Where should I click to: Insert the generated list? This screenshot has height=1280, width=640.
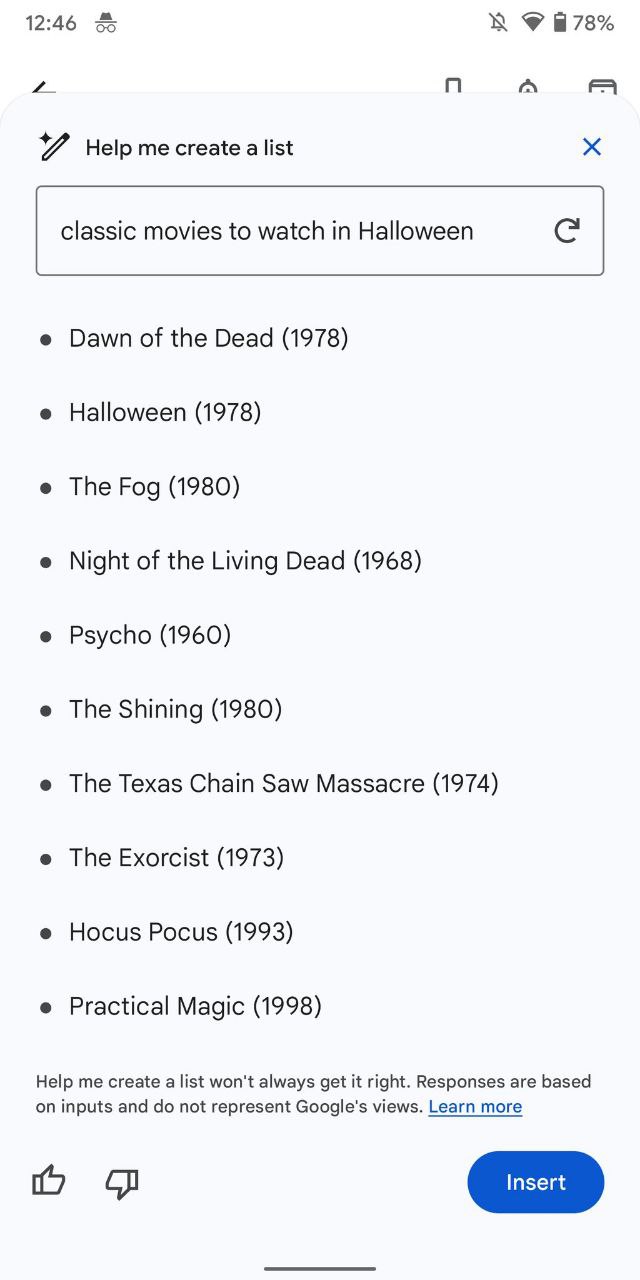point(536,1182)
